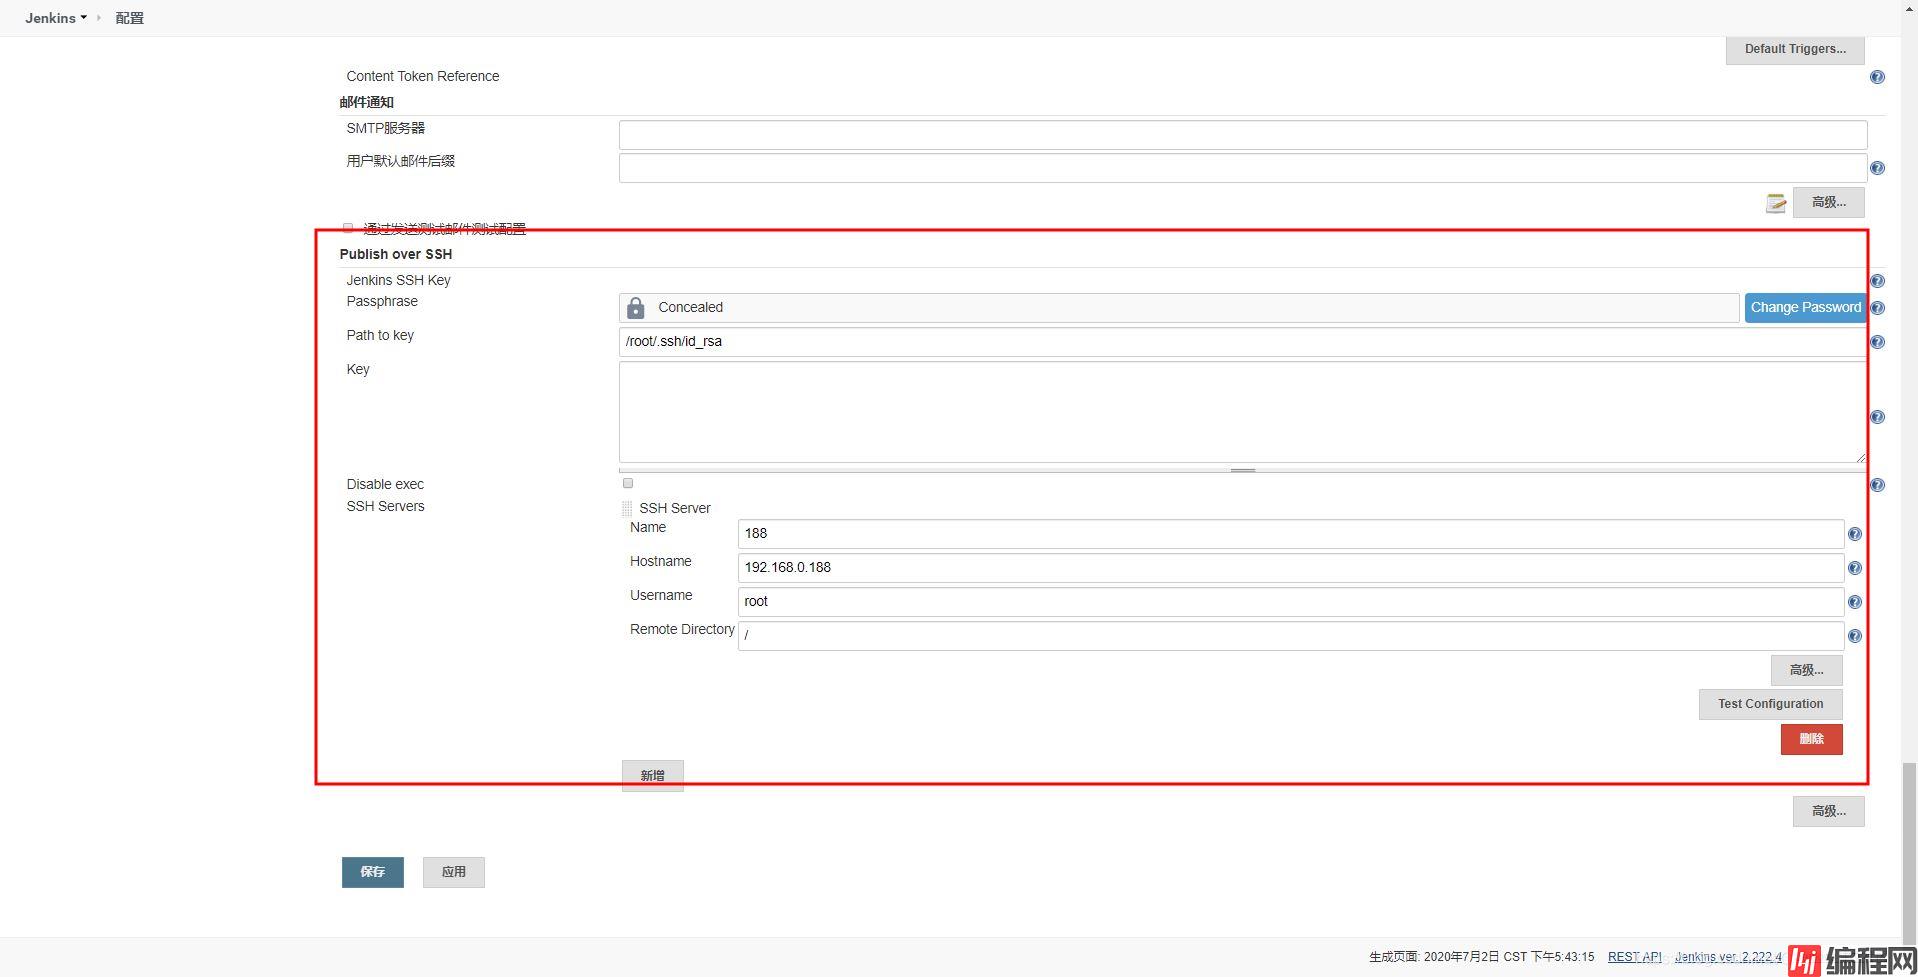The width and height of the screenshot is (1918, 977).
Task: Click the notepad icon beside mail 高级 button
Action: point(1776,203)
